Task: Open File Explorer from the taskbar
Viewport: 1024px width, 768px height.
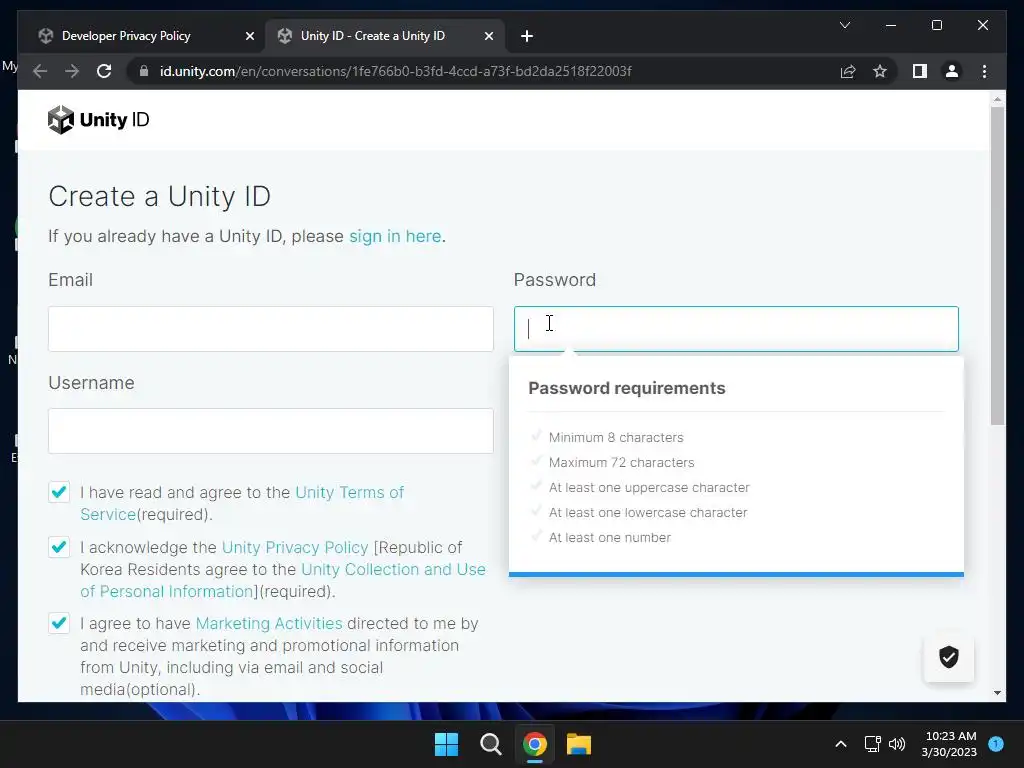Action: coord(579,744)
